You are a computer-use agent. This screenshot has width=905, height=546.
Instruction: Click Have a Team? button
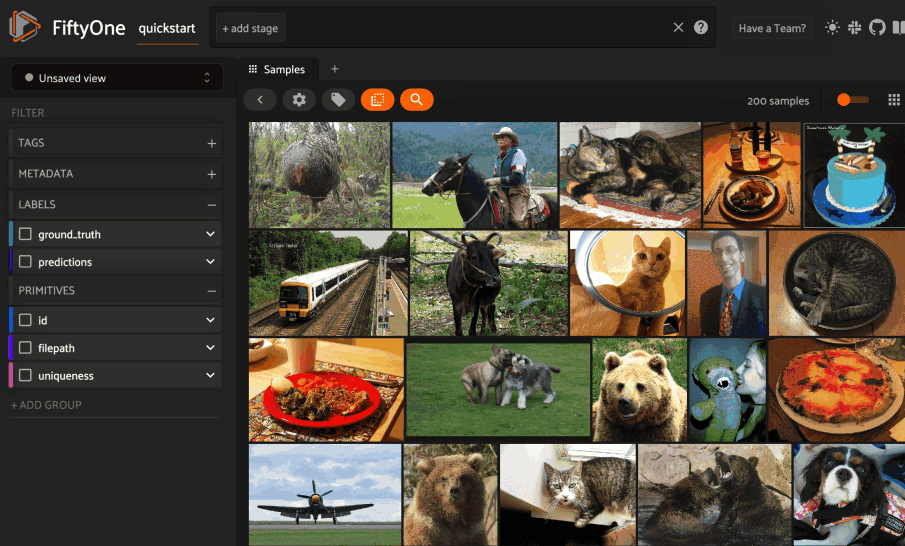(x=771, y=28)
